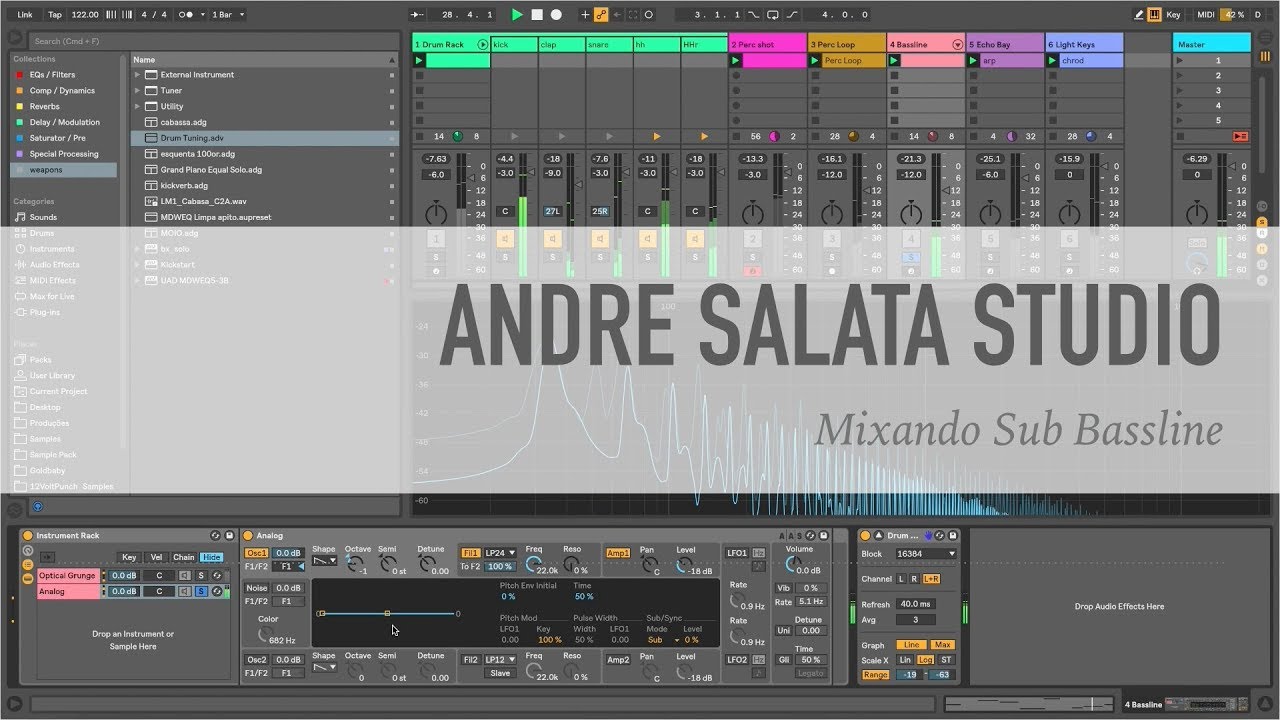Click the Optical Grunge chain
Image resolution: width=1280 pixels, height=720 pixels.
pos(68,576)
